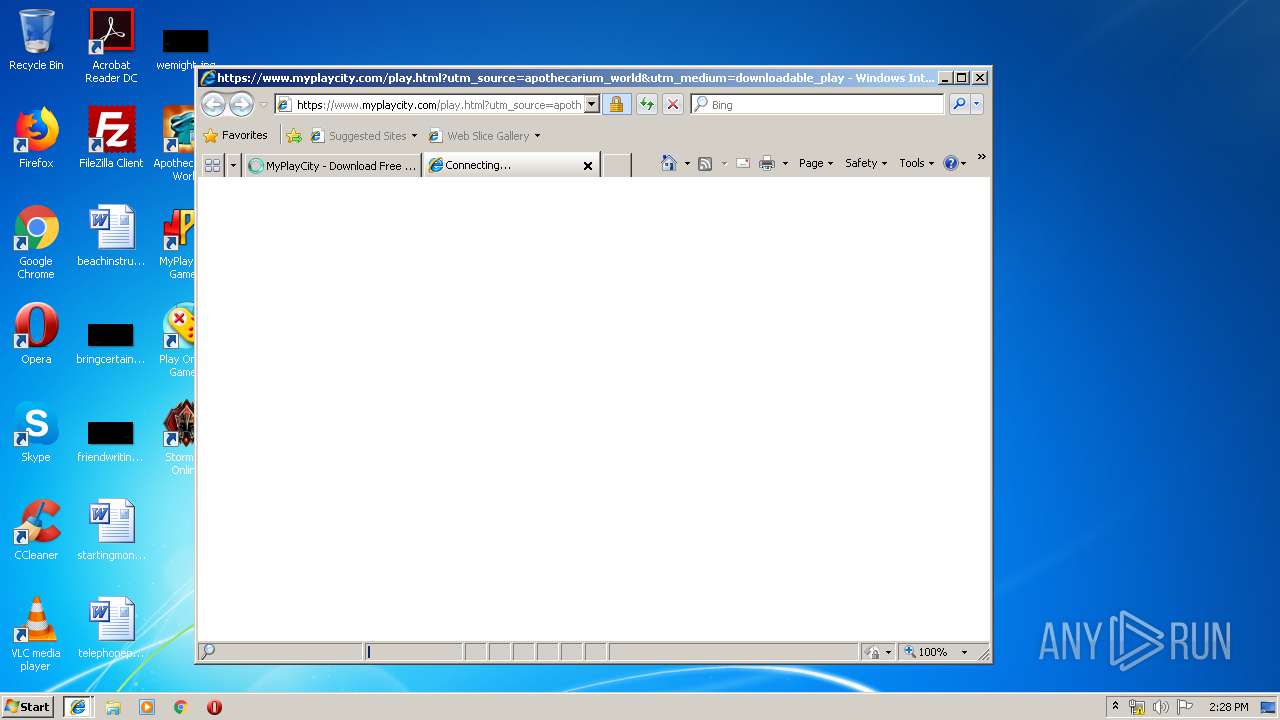Select the FileZilla Client desktop icon
This screenshot has height=720, width=1280.
(x=111, y=138)
